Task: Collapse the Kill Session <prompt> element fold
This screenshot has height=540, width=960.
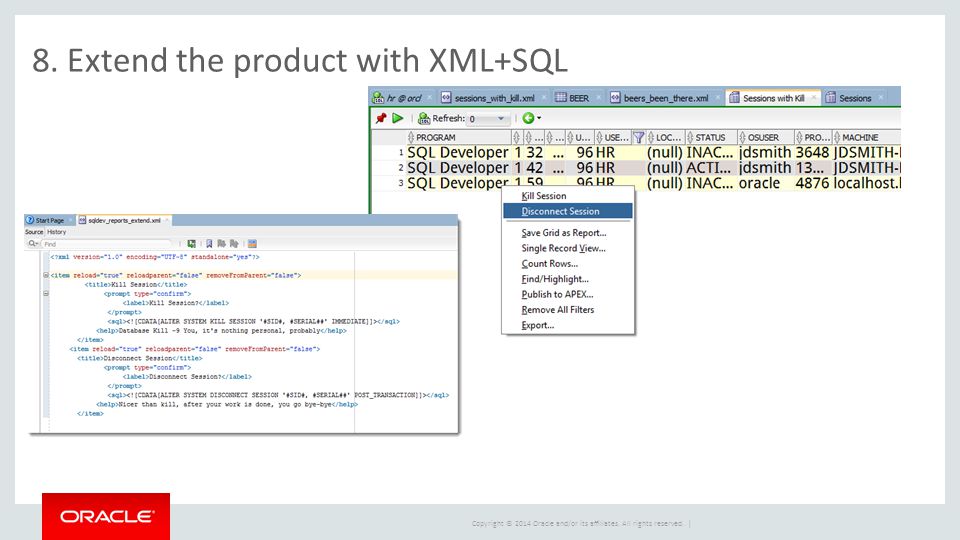Action: (46, 294)
